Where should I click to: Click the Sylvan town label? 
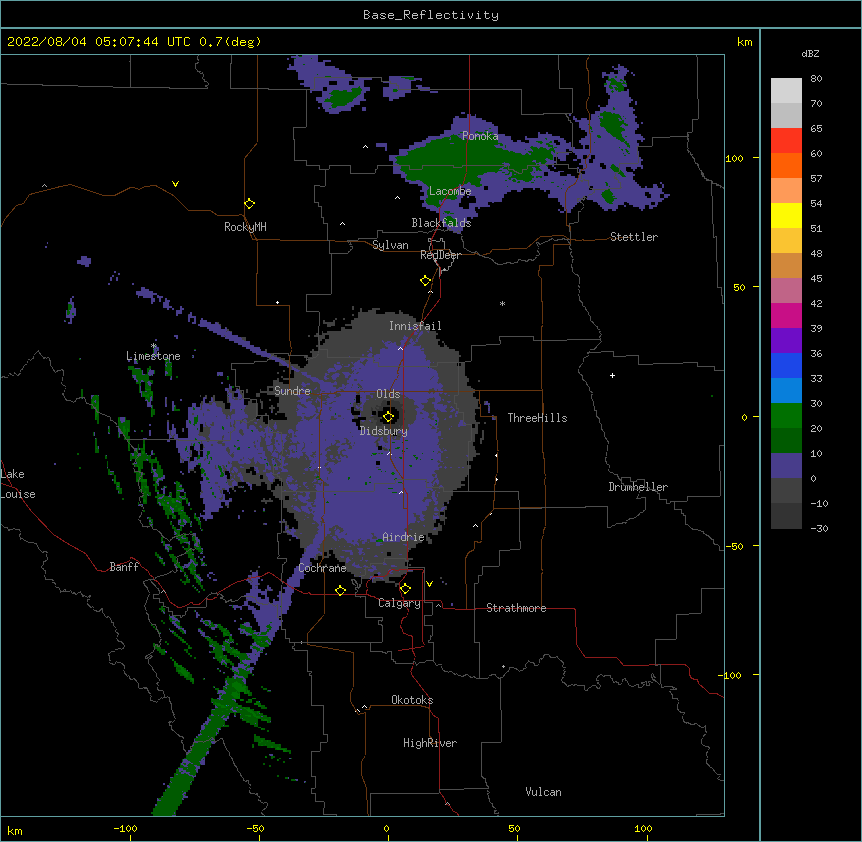tap(390, 245)
